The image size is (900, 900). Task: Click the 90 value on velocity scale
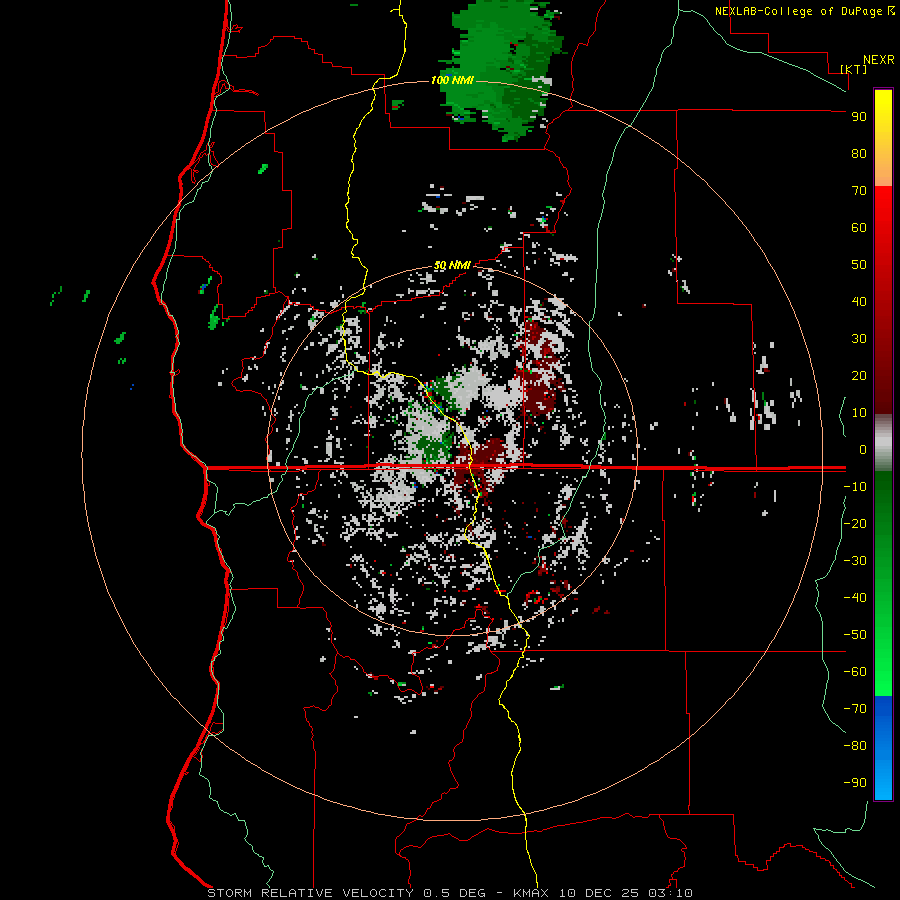click(x=859, y=117)
